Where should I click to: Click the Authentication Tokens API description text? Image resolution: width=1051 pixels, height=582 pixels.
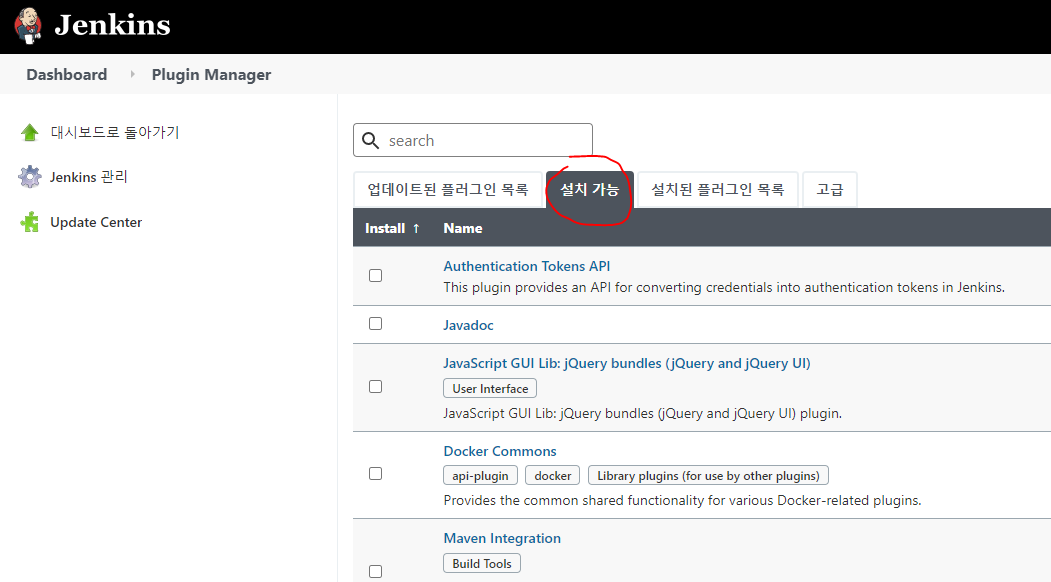click(x=724, y=288)
